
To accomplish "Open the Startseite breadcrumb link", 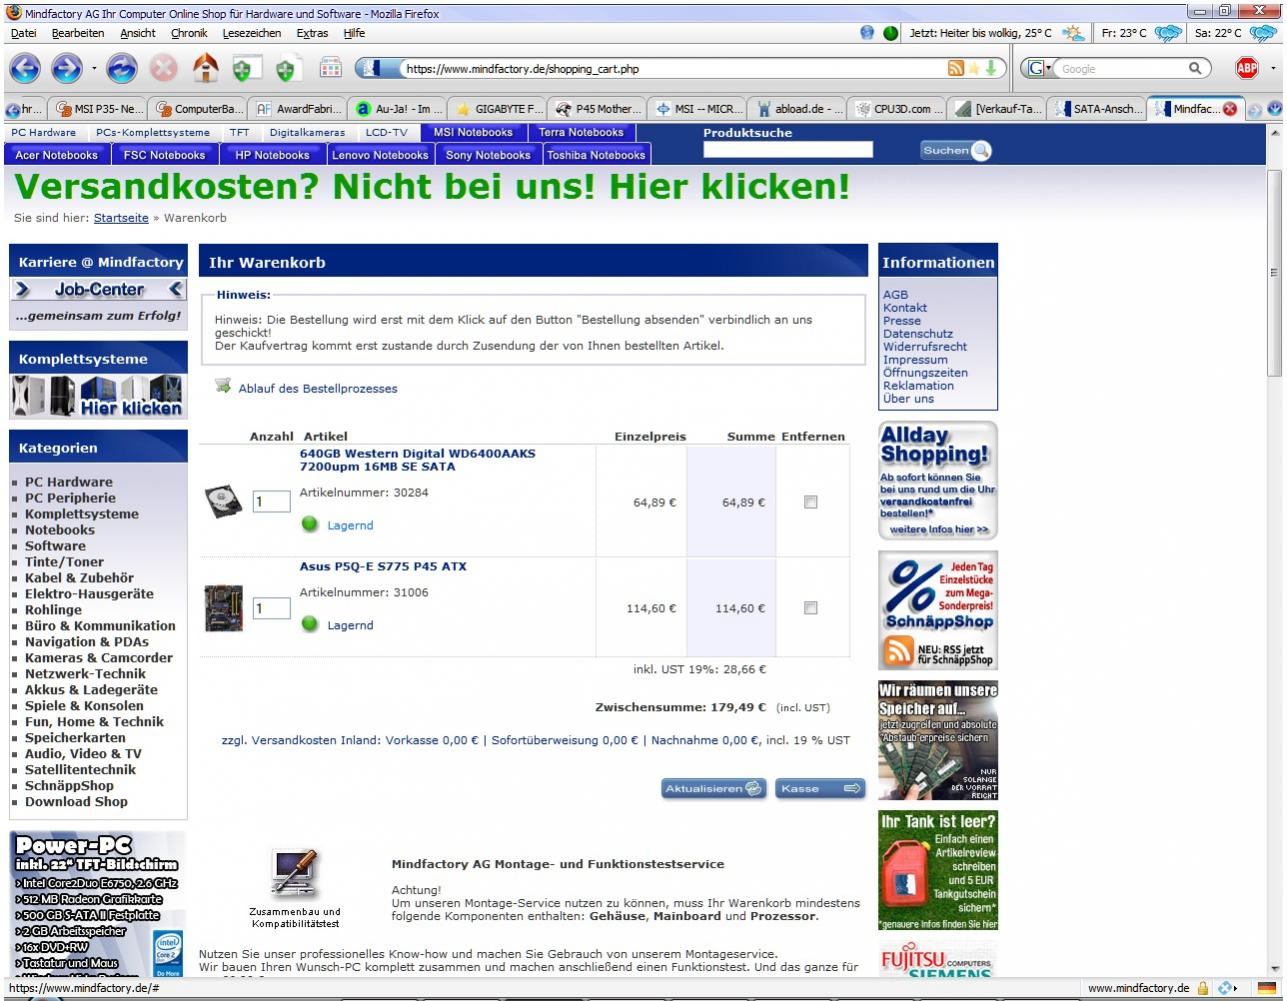I will click(121, 218).
